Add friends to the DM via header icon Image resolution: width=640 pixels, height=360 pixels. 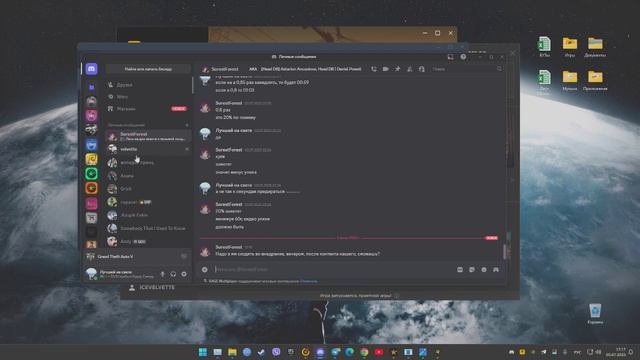(409, 69)
